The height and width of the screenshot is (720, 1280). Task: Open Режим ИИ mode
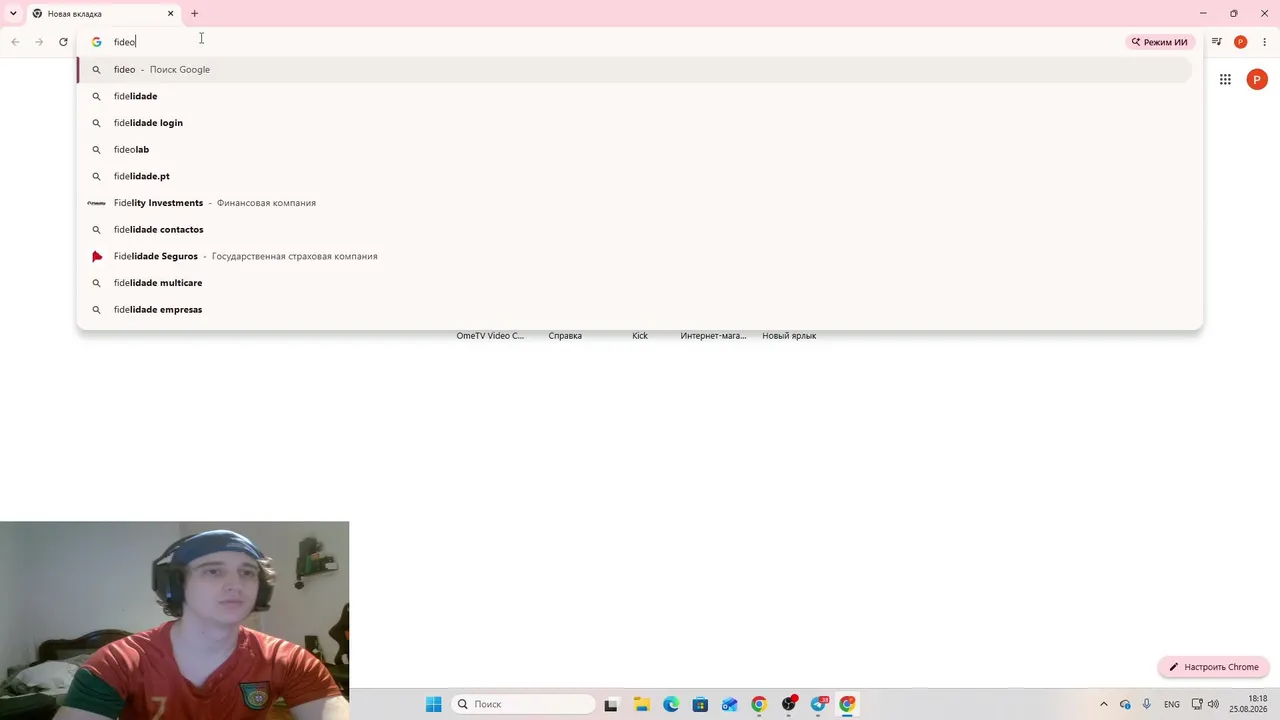(x=1160, y=42)
